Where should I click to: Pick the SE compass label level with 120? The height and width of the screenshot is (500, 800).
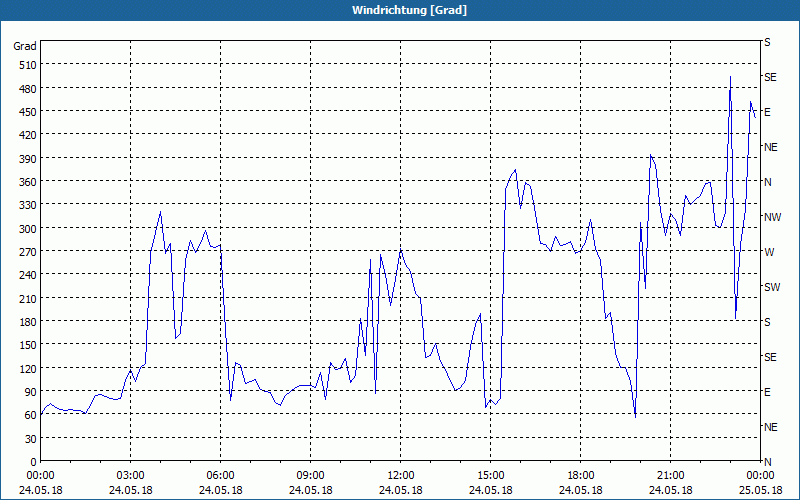click(x=770, y=357)
